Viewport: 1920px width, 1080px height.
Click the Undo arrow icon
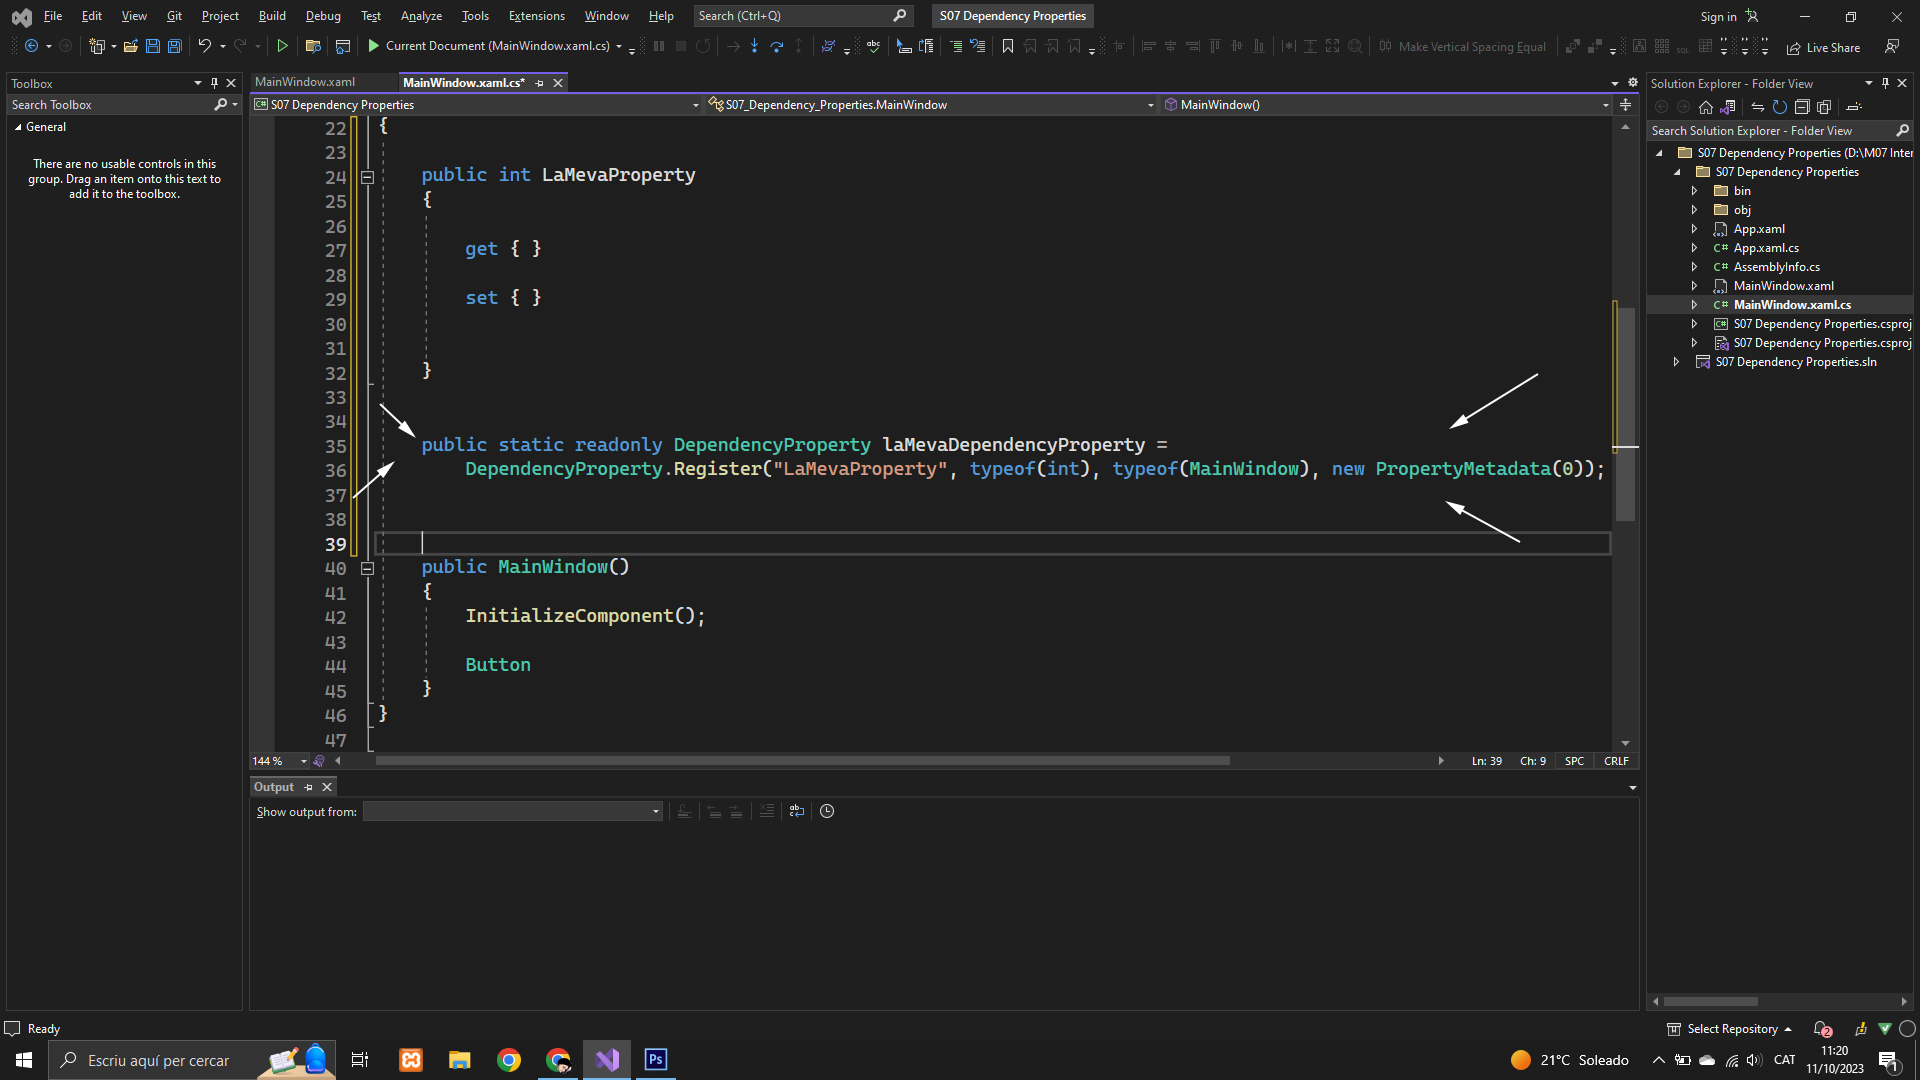point(204,46)
